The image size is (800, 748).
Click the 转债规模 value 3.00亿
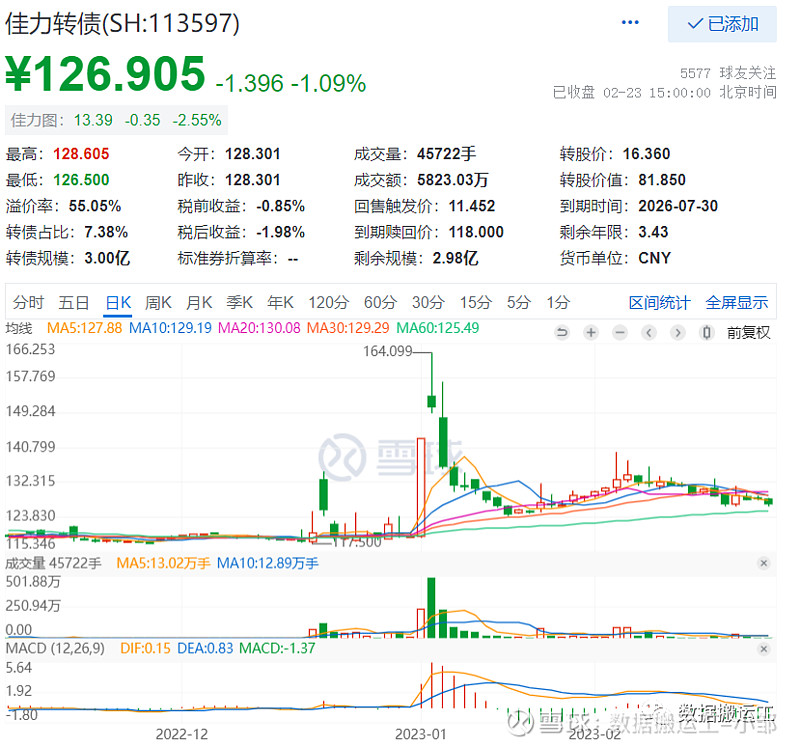(x=107, y=258)
